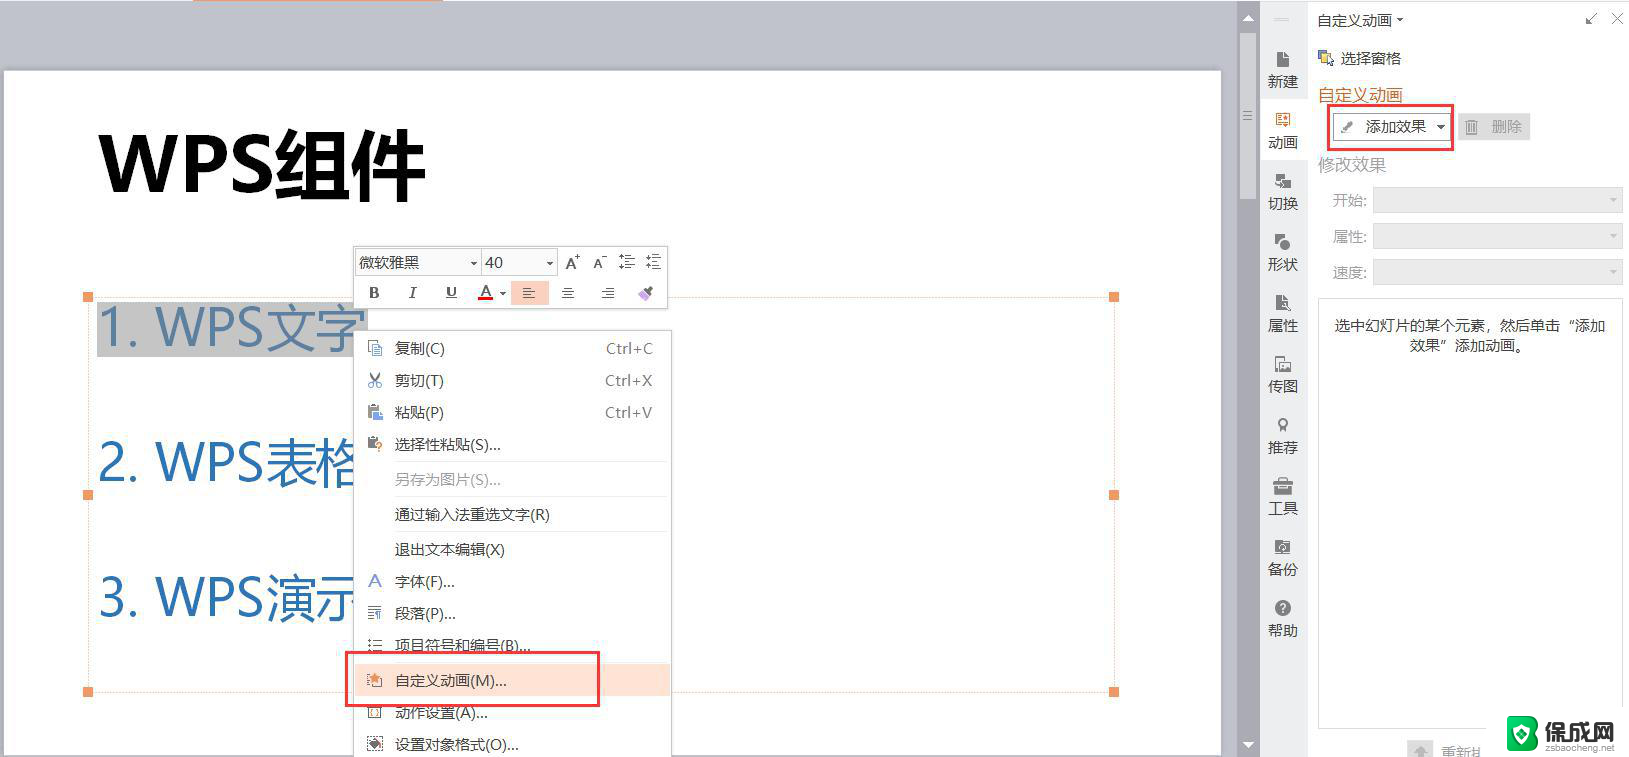
Task: Open the 选择窗格 selection pane
Action: (1360, 58)
